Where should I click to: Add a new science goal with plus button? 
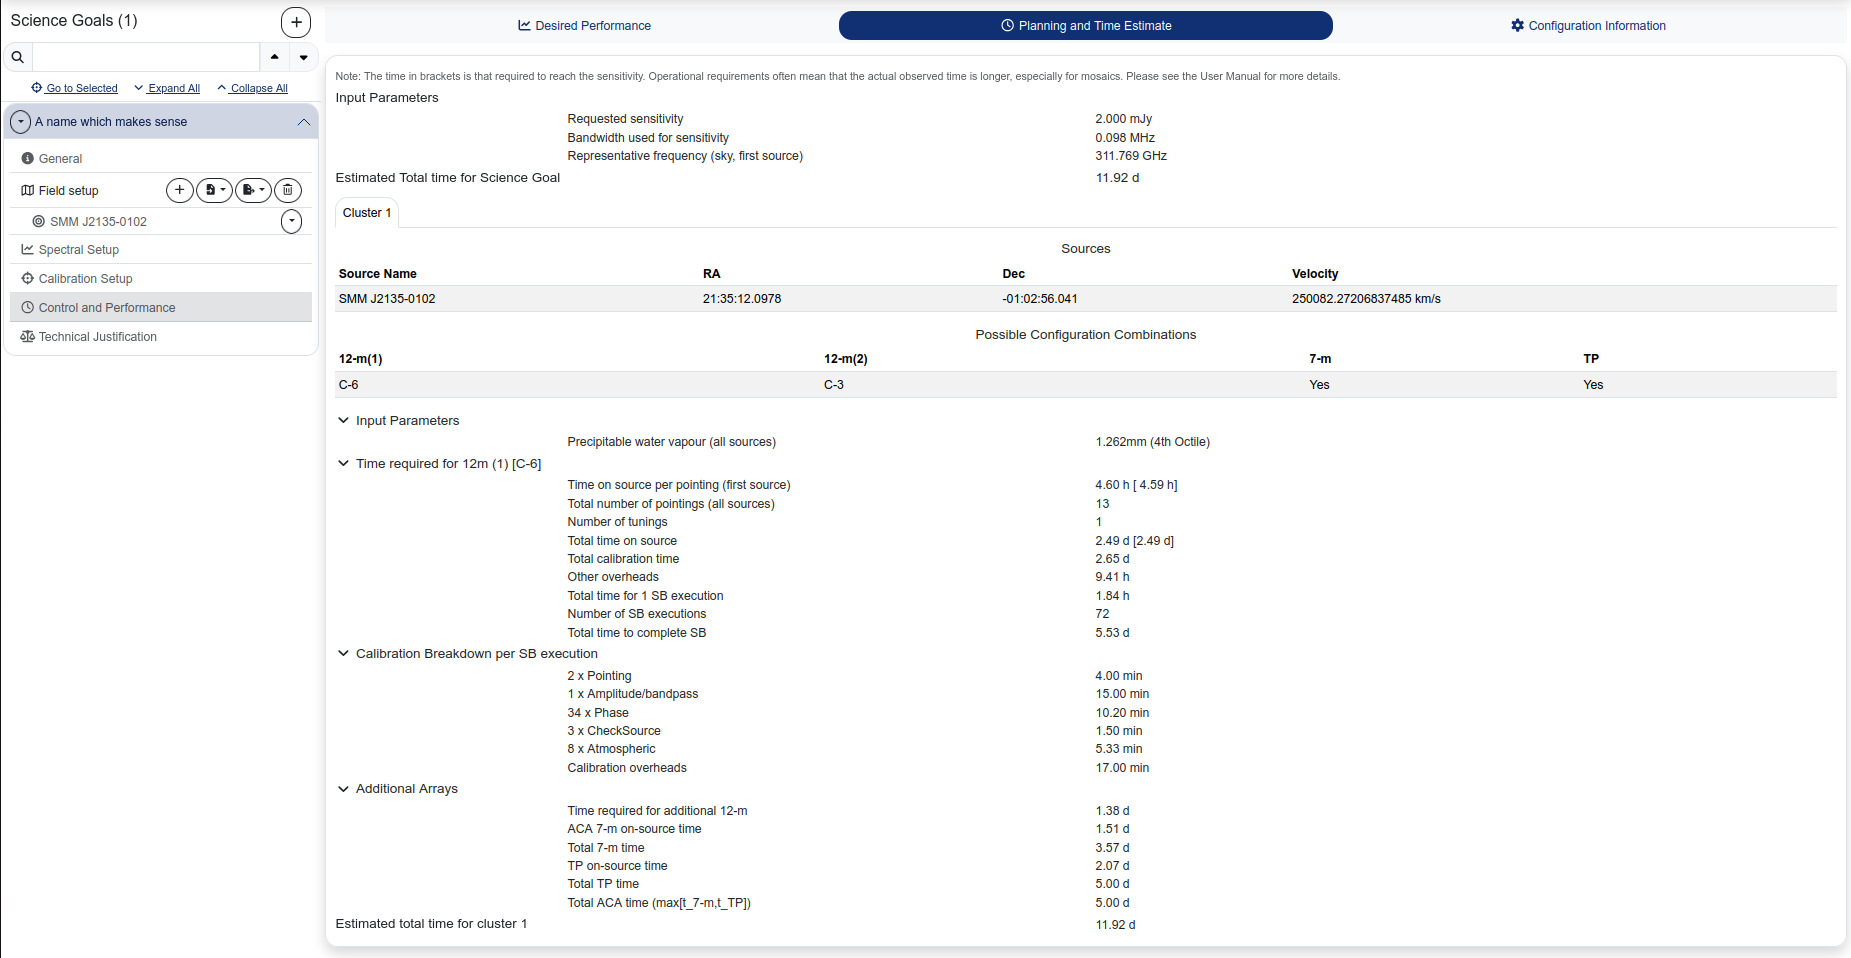(x=296, y=22)
